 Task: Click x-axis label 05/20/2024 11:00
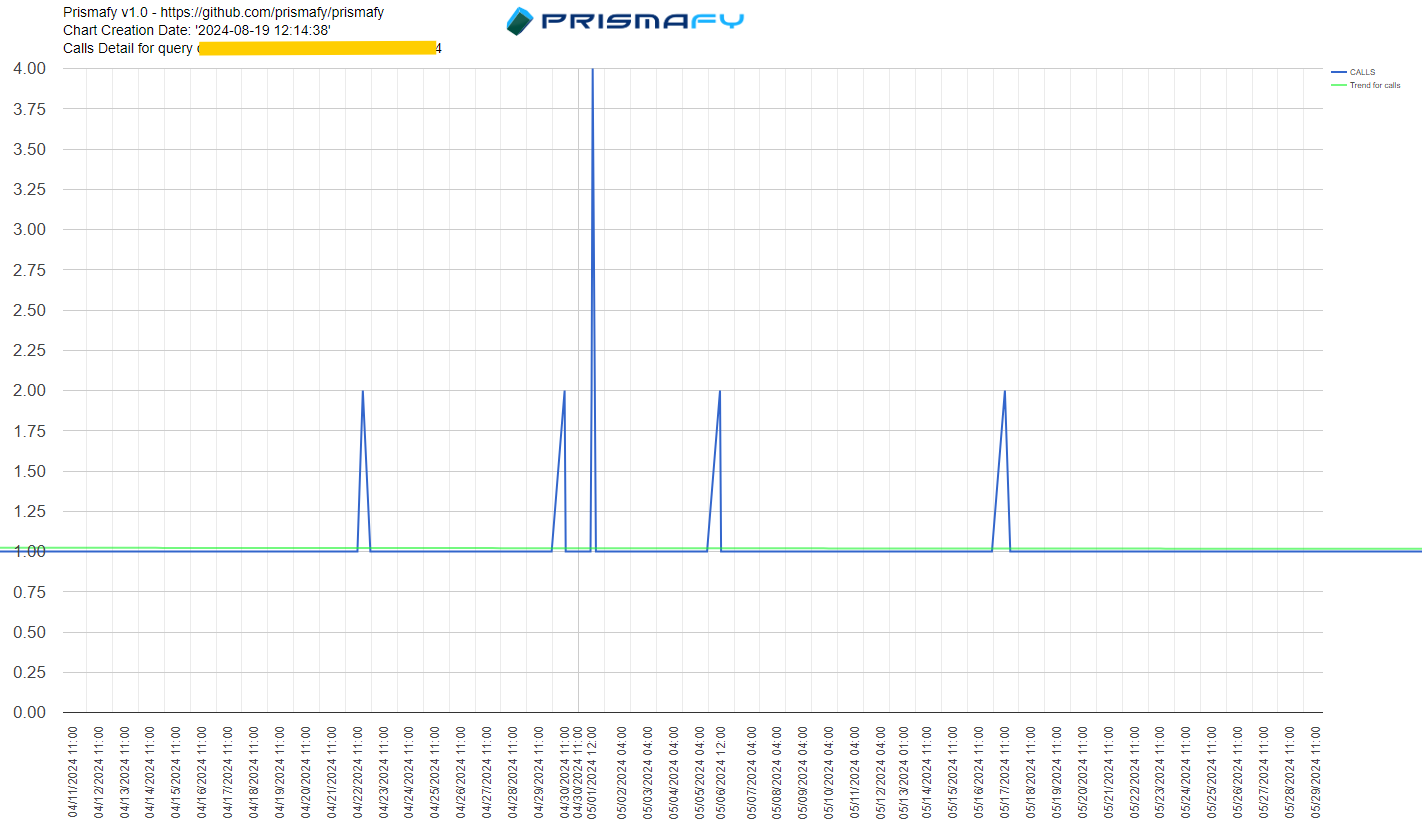click(1083, 772)
